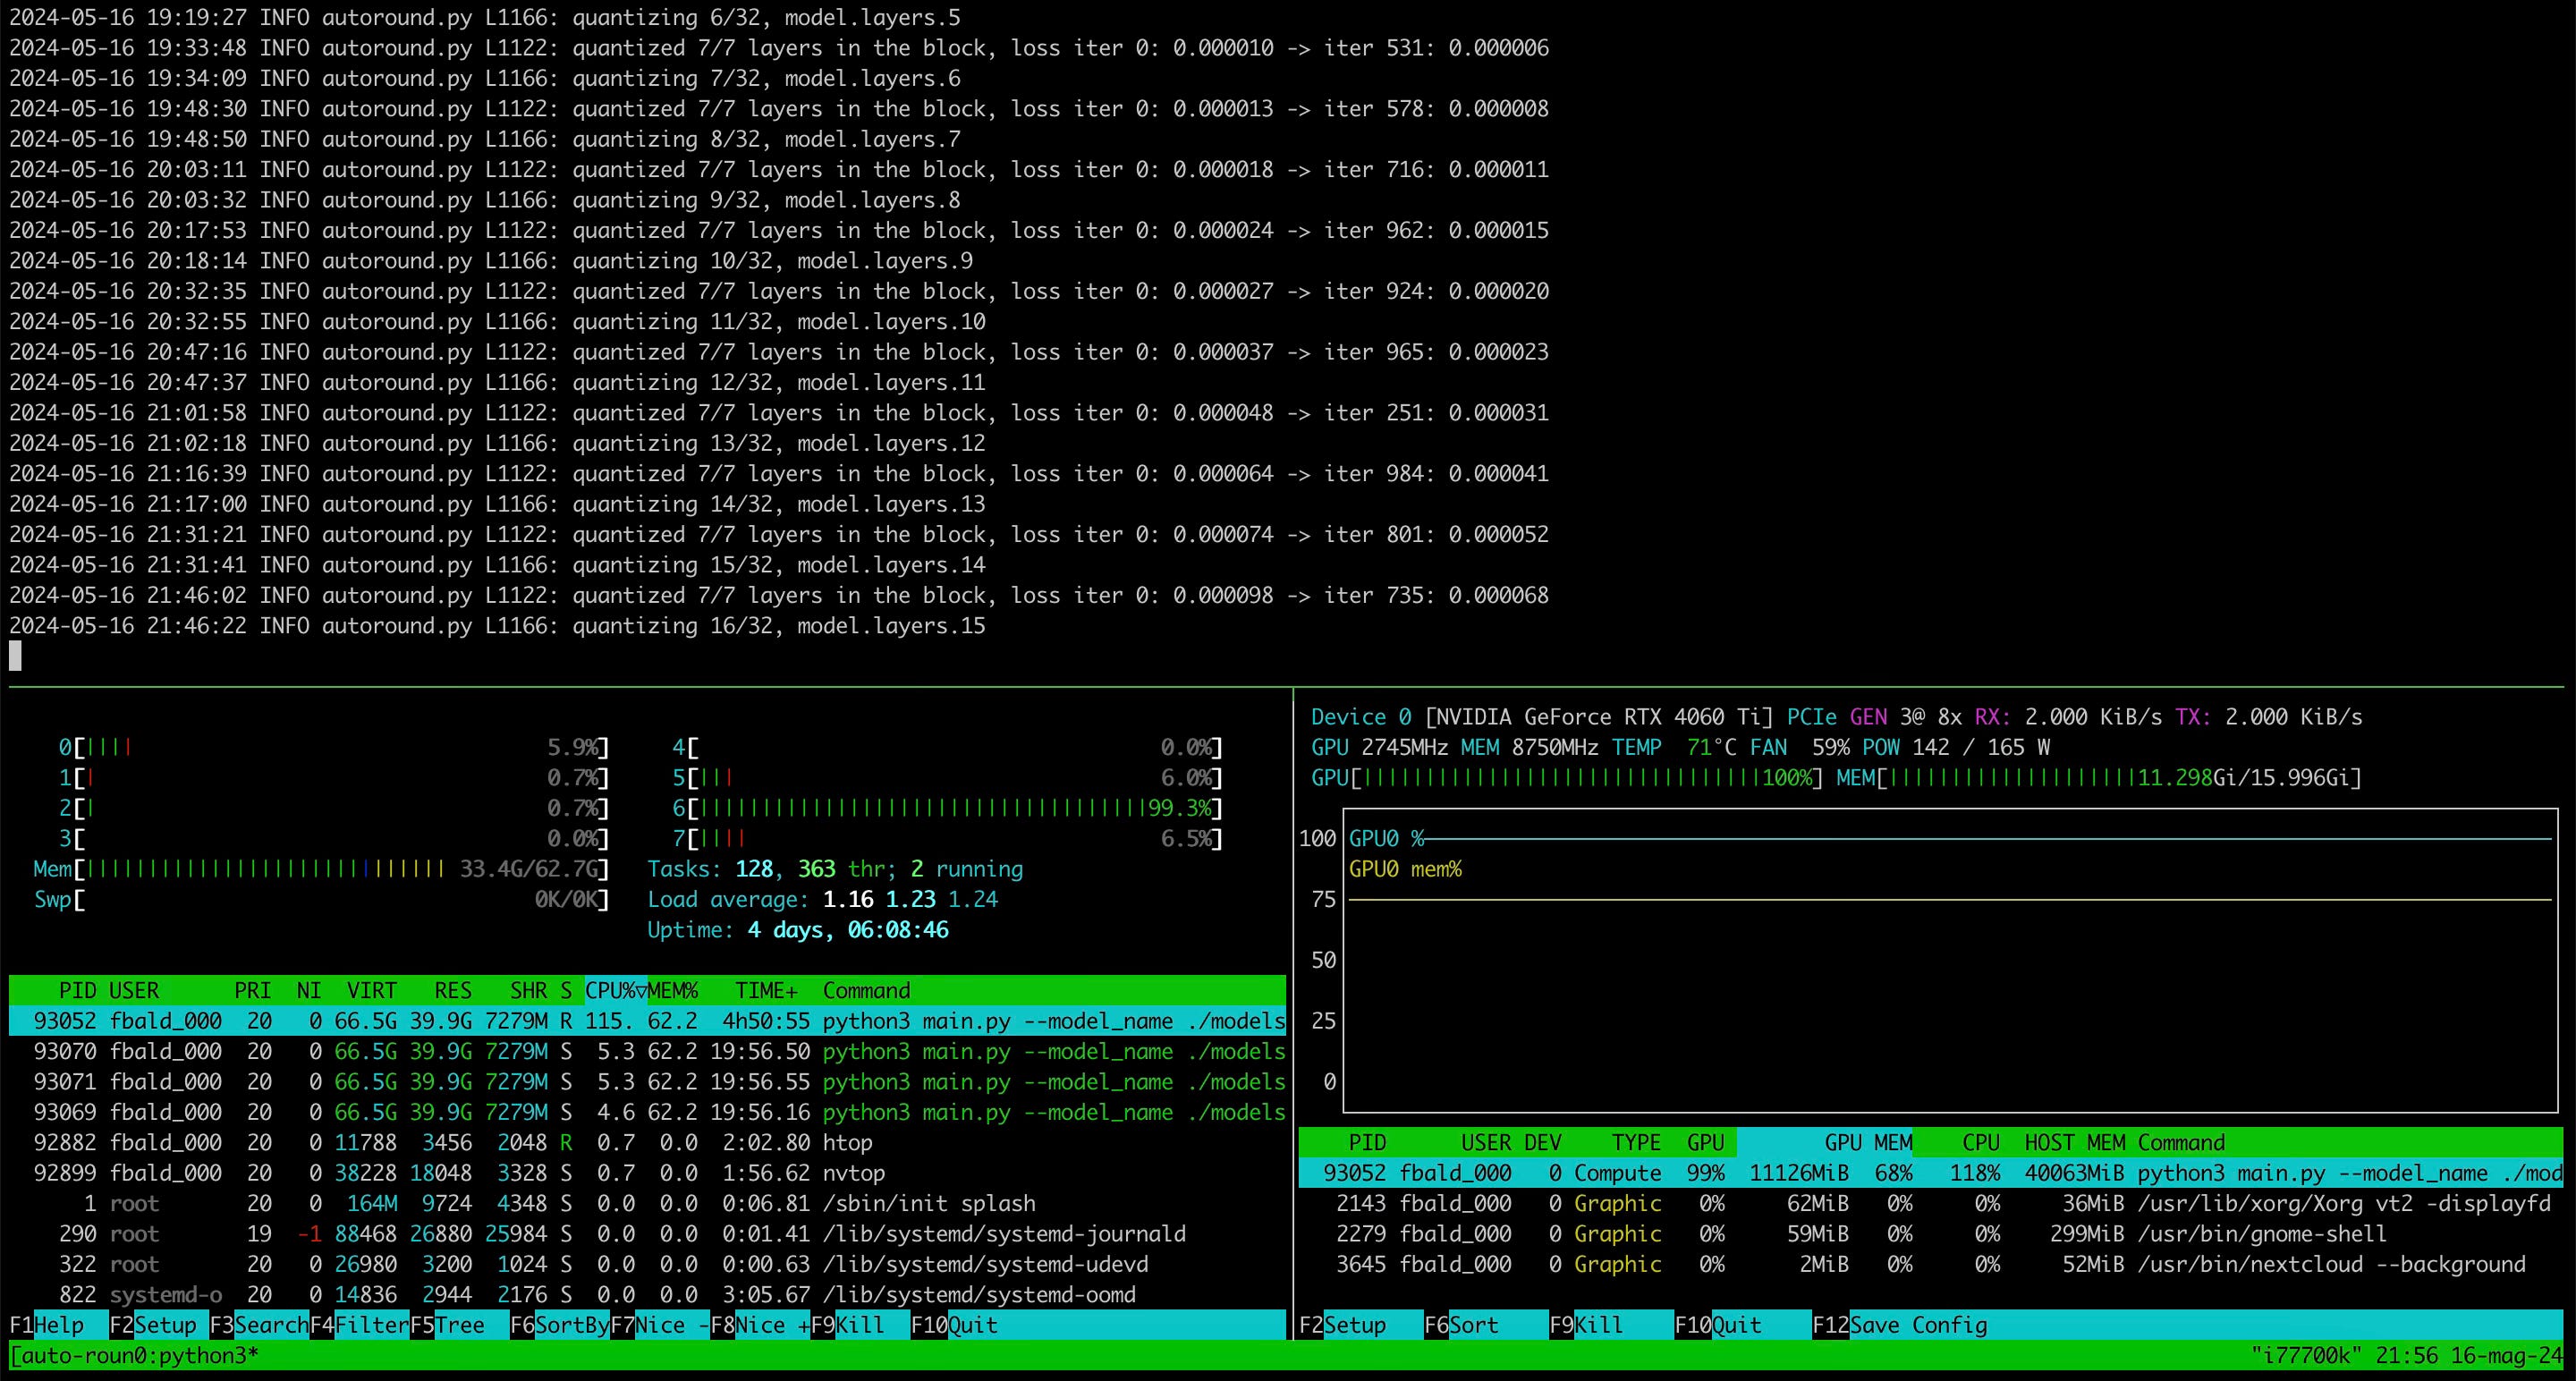Click GPU0 % graph legend

(1386, 838)
